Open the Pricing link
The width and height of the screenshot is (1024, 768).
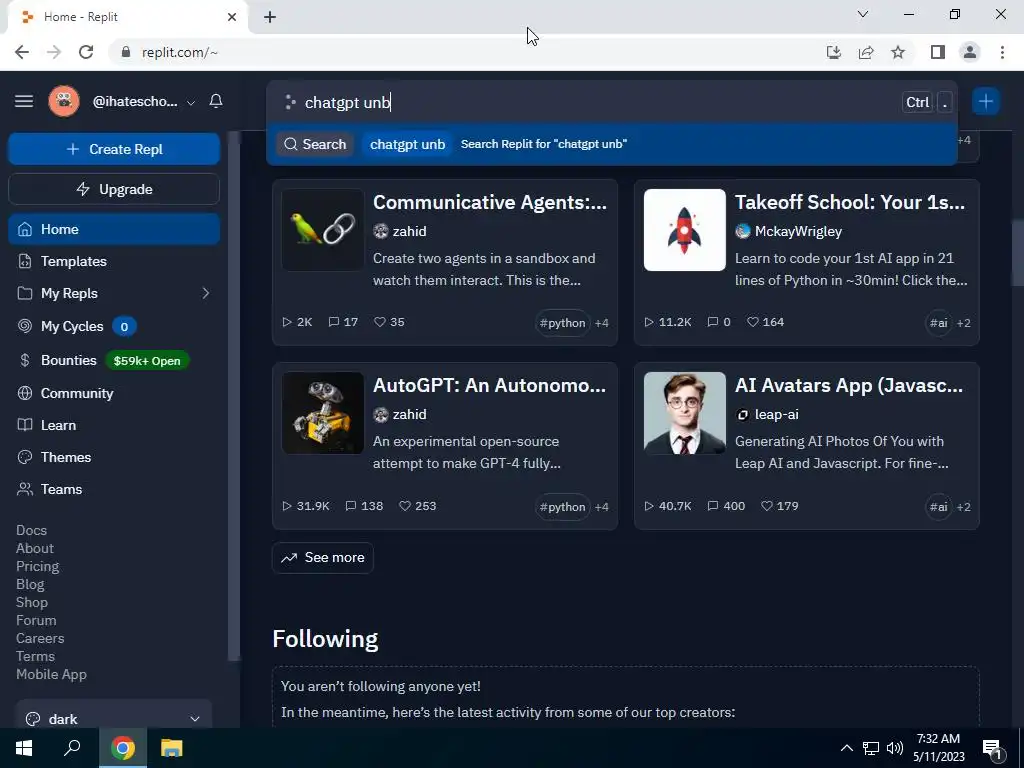[x=37, y=566]
